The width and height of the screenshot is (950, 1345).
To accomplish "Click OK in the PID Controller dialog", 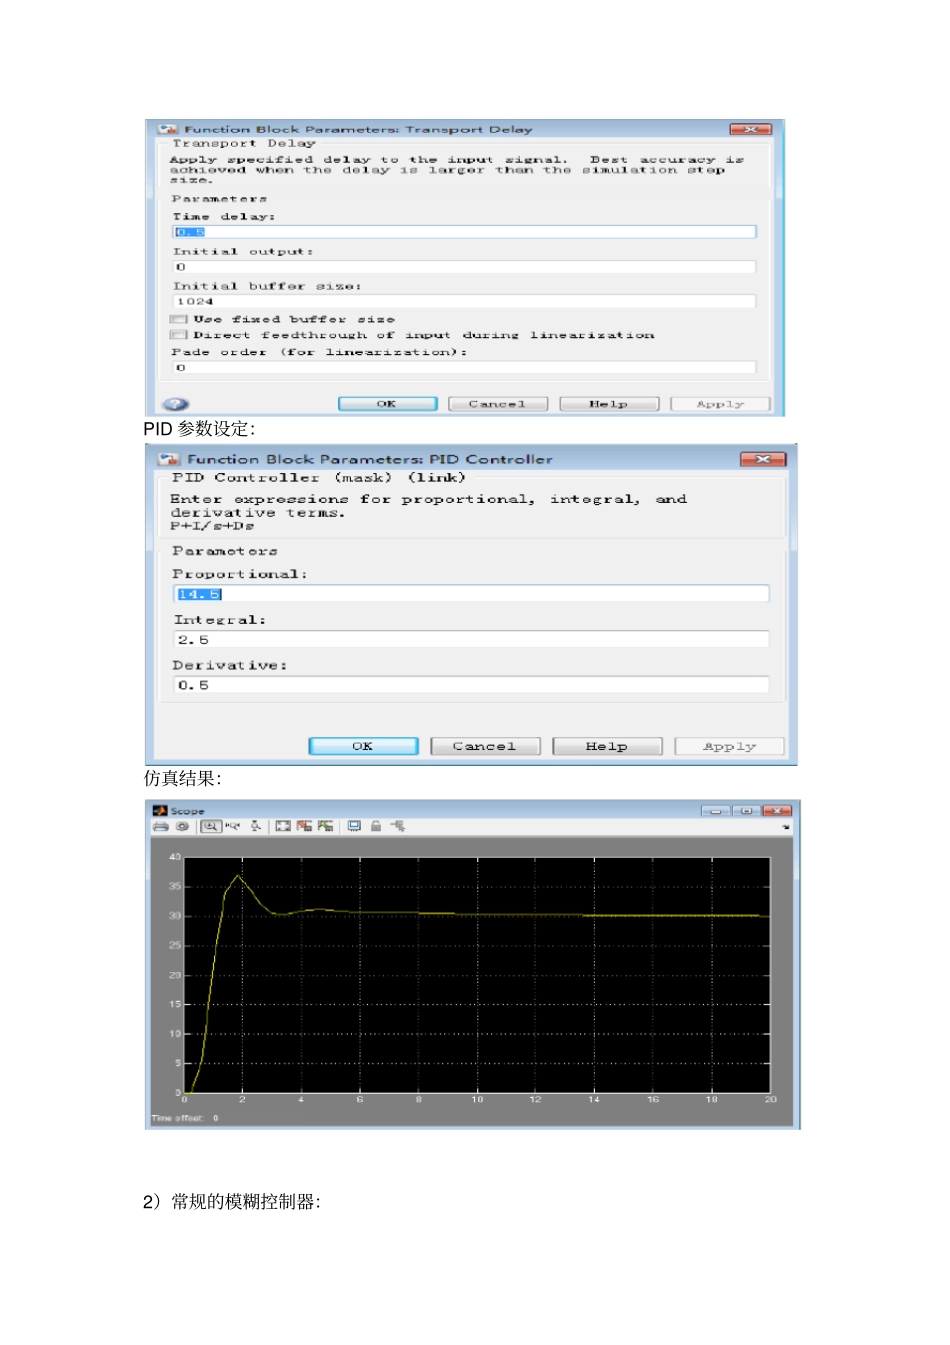I will pos(363,746).
